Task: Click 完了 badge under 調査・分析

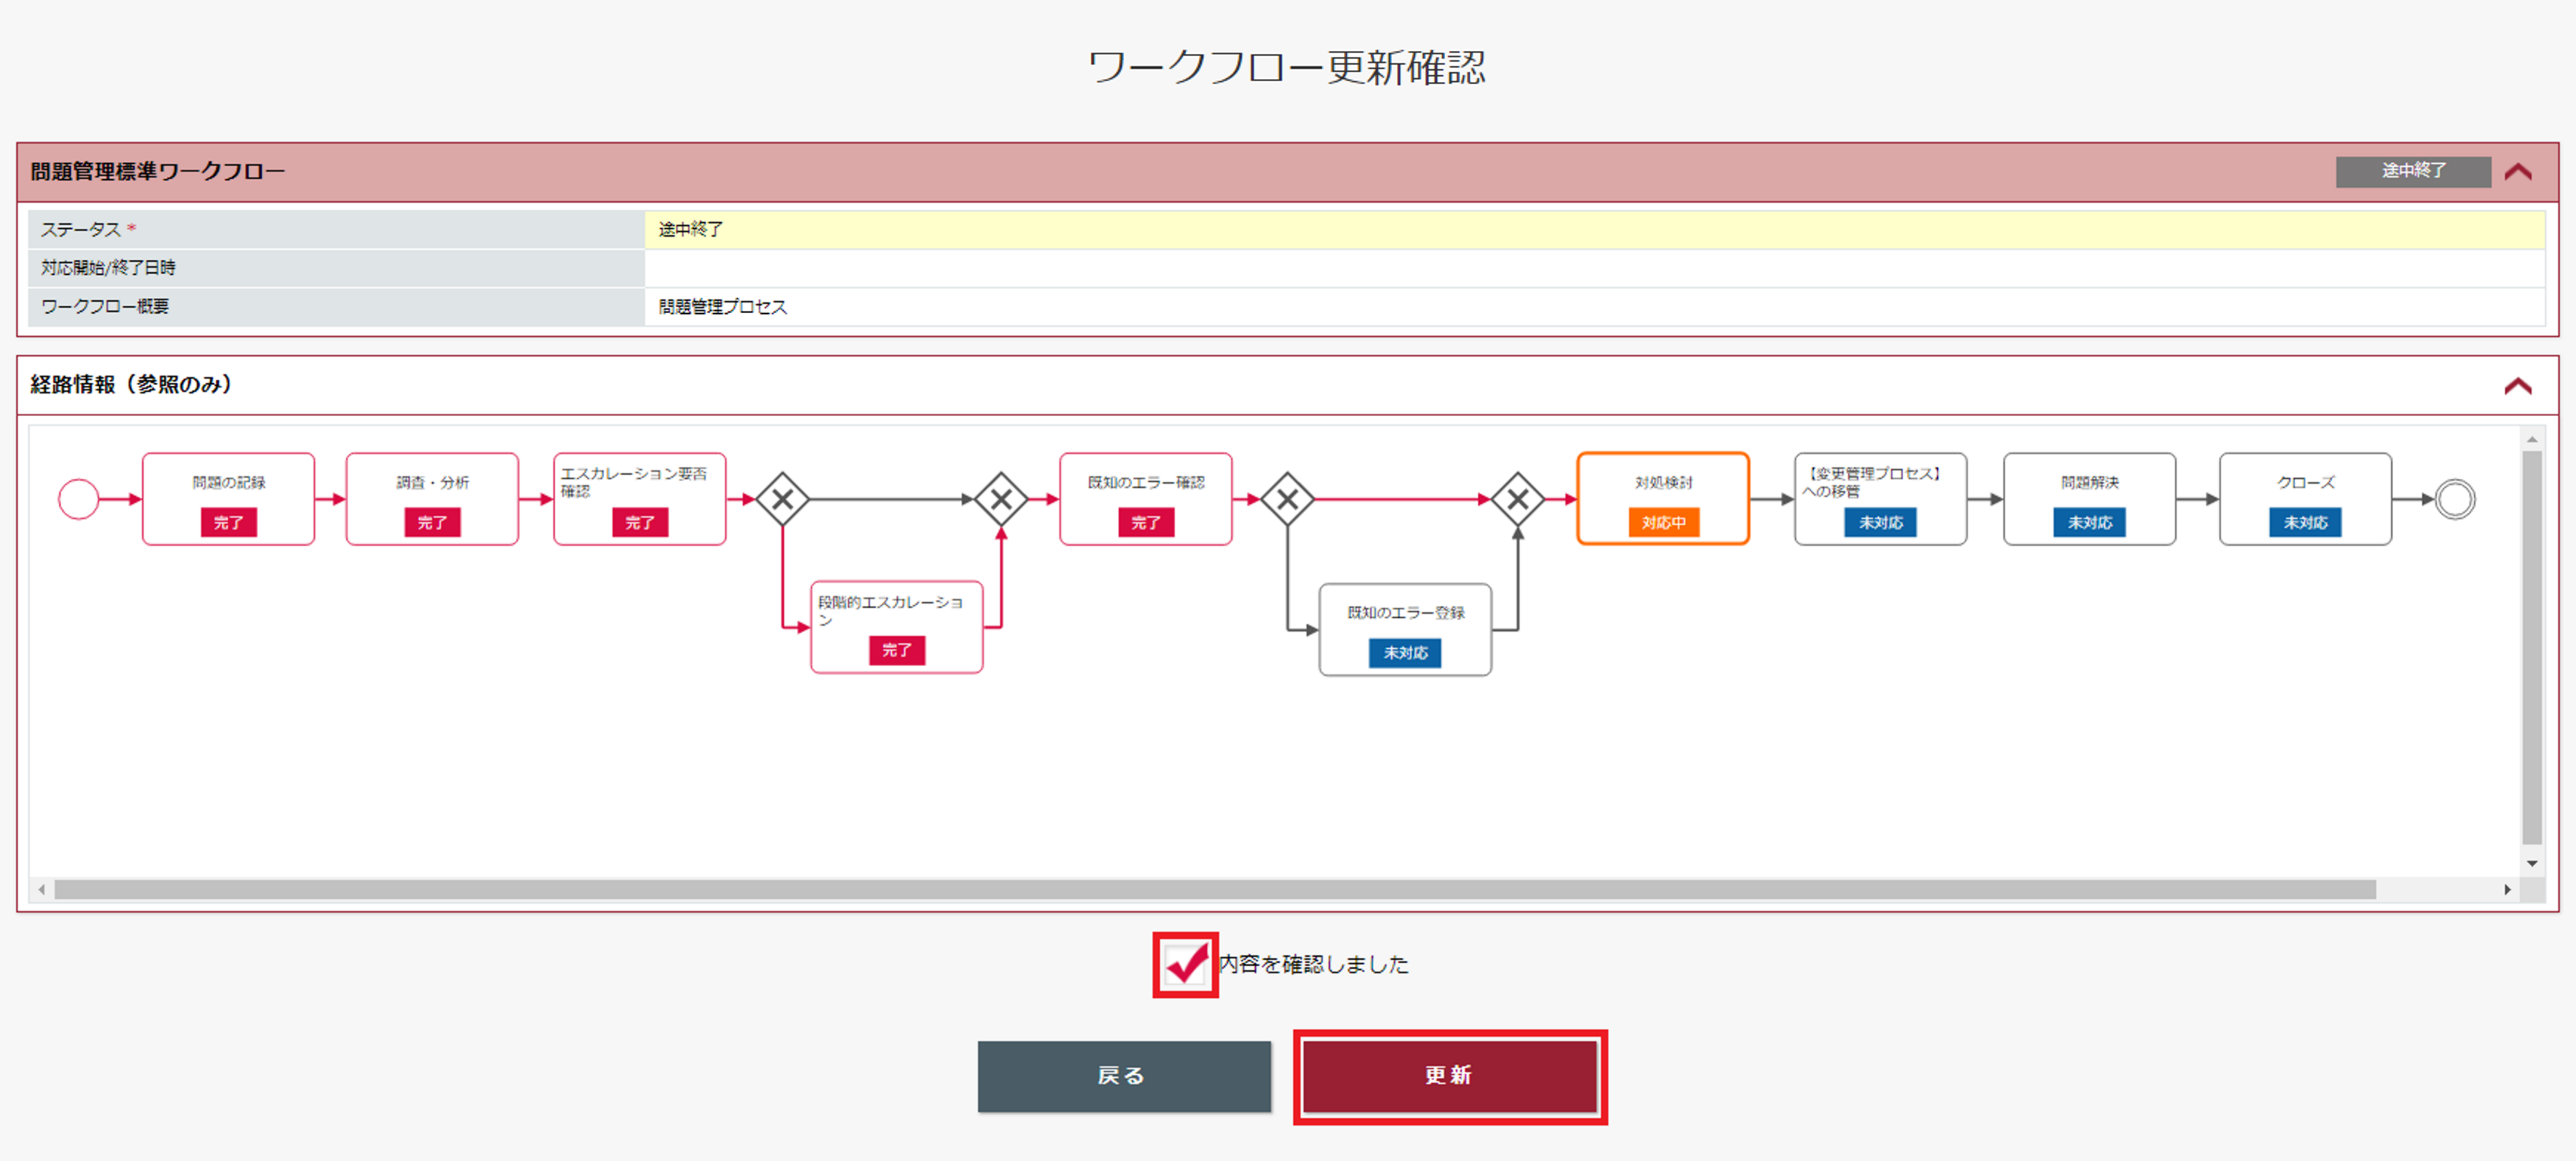Action: (432, 522)
